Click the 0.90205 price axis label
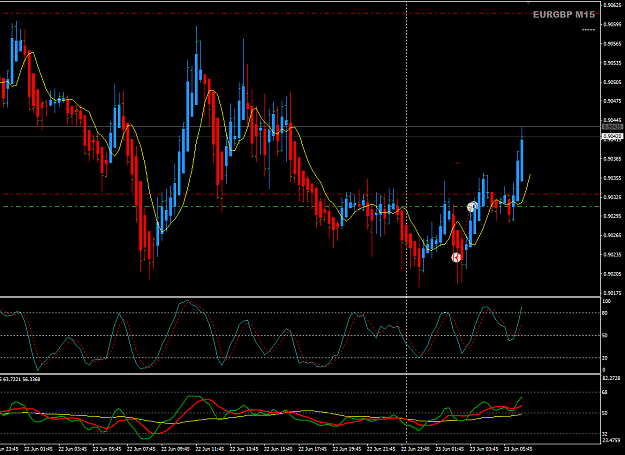Viewport: 625px width, 455px height. pos(613,273)
